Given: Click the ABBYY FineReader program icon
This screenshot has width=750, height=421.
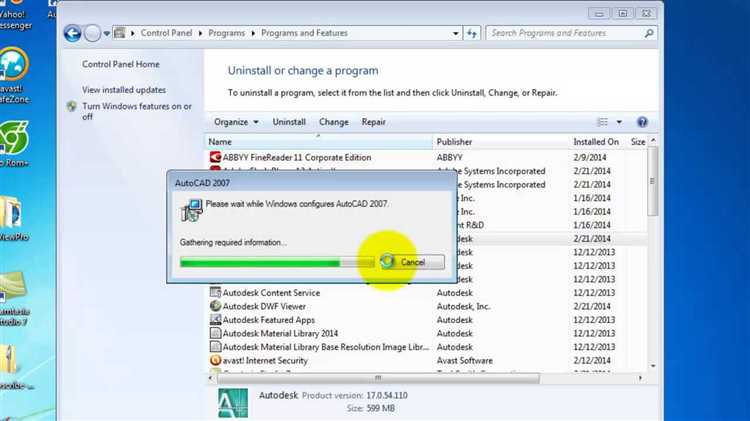Looking at the screenshot, I should point(215,157).
